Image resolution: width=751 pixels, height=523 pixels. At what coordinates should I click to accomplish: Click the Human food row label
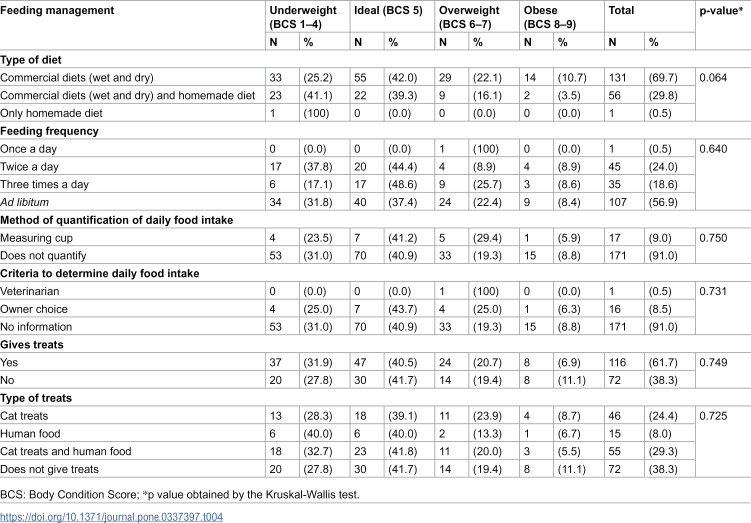click(30, 434)
